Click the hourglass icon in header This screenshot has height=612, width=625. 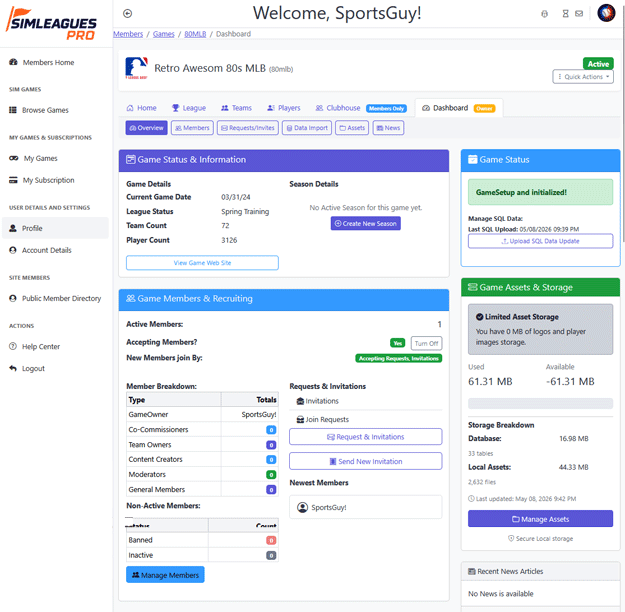pos(565,14)
